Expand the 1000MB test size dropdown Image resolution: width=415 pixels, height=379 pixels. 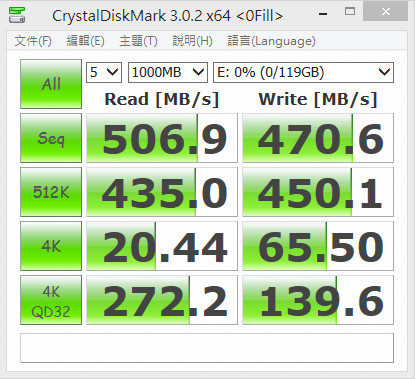[x=168, y=72]
